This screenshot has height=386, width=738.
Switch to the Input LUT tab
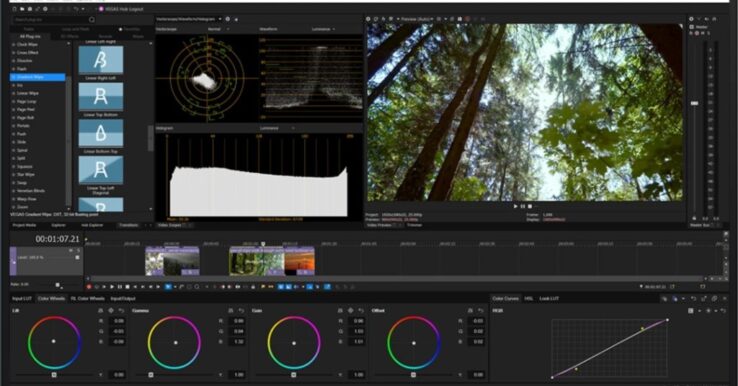pyautogui.click(x=22, y=298)
